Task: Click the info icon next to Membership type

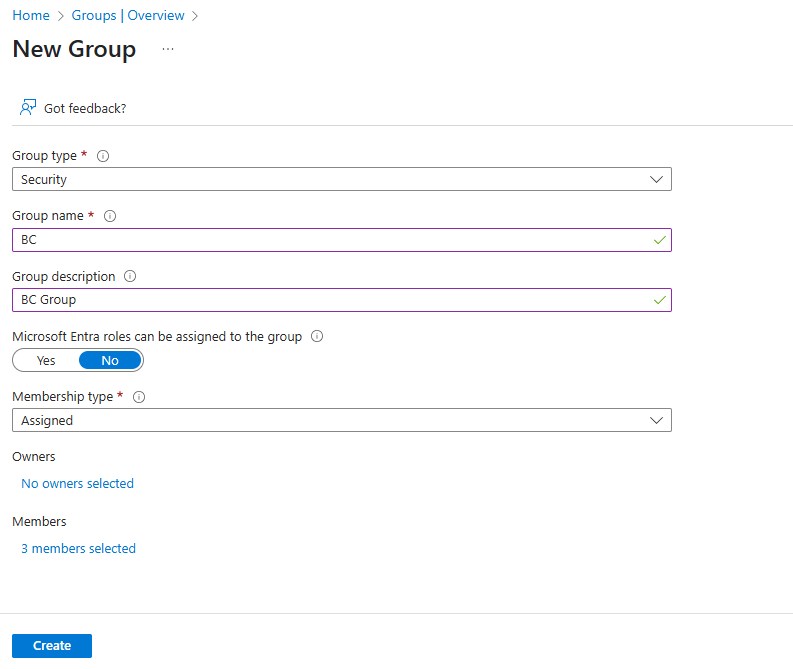Action: [139, 397]
